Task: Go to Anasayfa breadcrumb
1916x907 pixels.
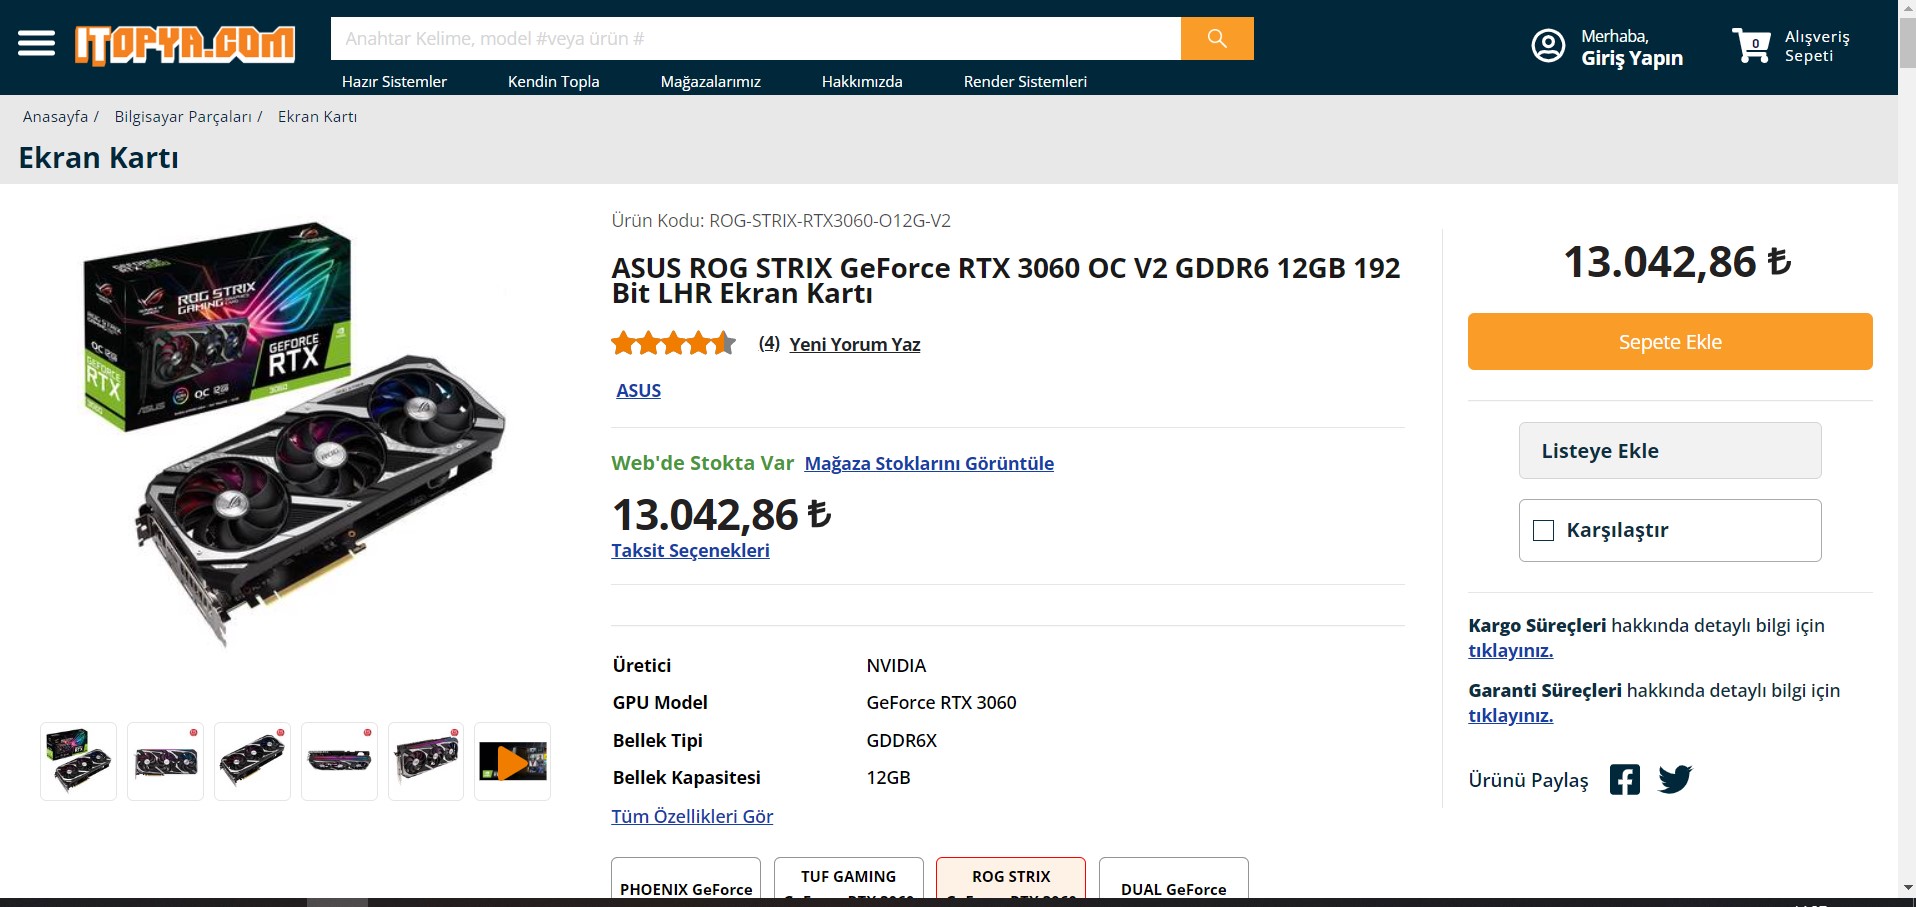Action: 55,116
